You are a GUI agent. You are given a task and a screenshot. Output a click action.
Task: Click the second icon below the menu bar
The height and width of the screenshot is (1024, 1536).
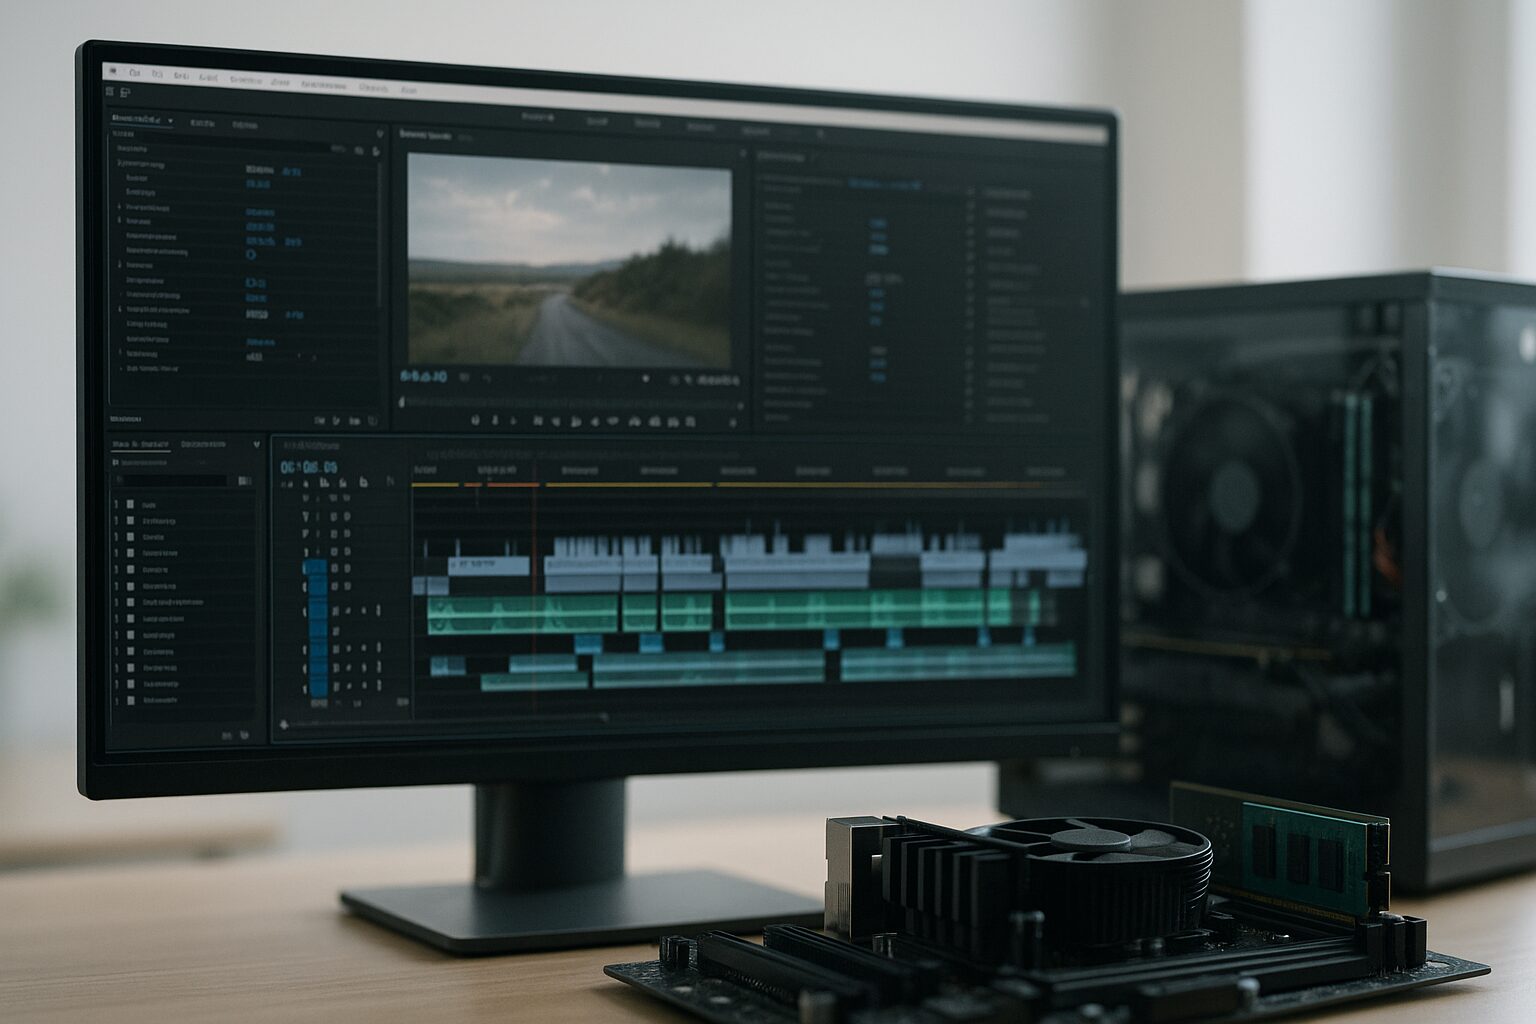click(x=126, y=92)
